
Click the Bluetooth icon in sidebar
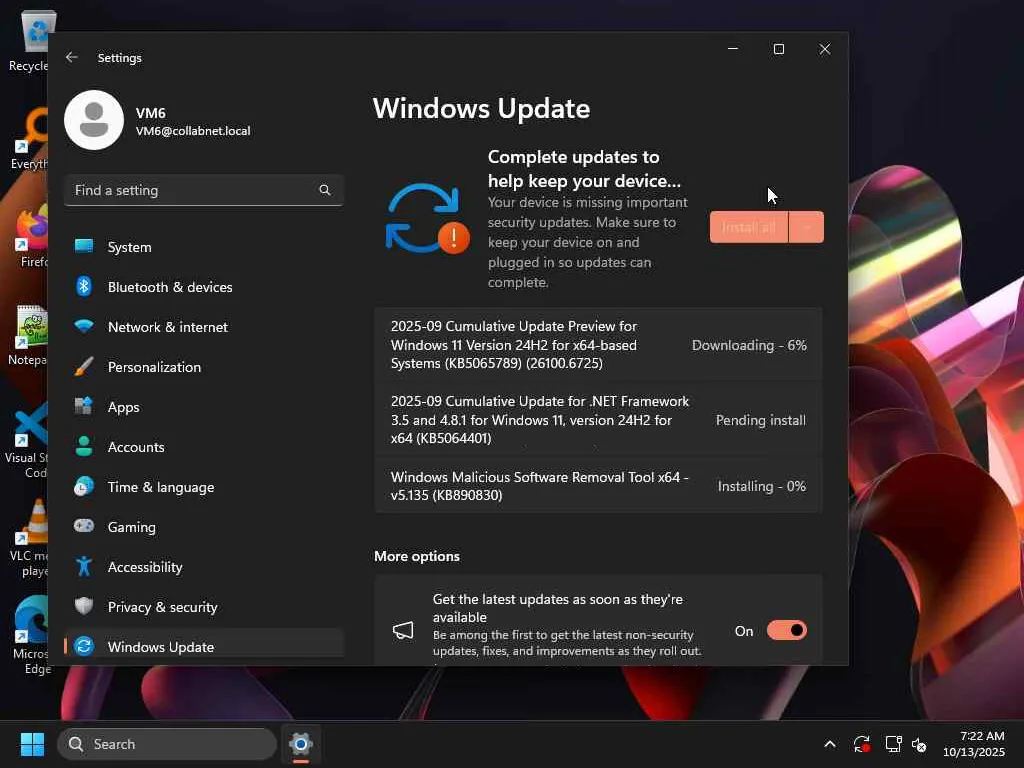point(84,286)
